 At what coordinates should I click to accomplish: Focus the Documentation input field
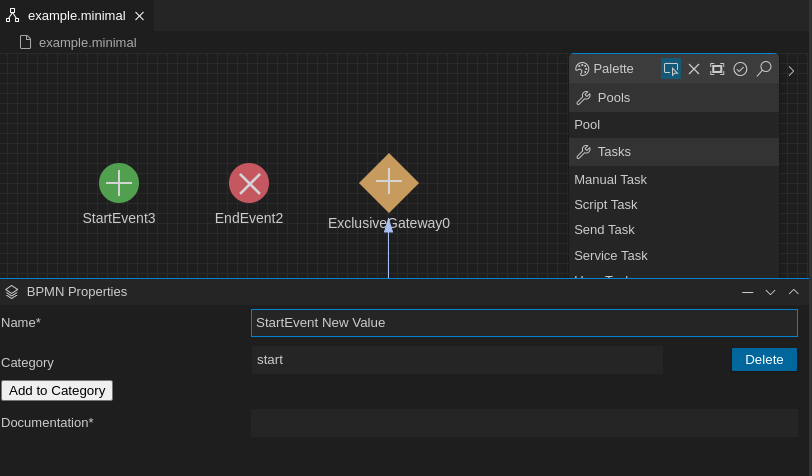(524, 423)
